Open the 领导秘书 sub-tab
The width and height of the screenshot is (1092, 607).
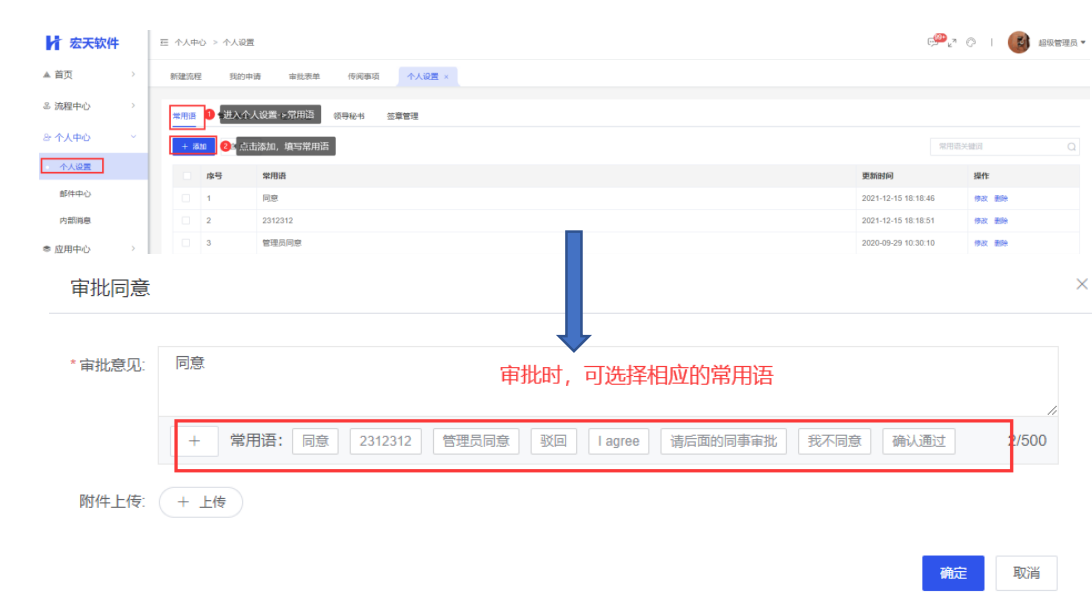(x=349, y=116)
